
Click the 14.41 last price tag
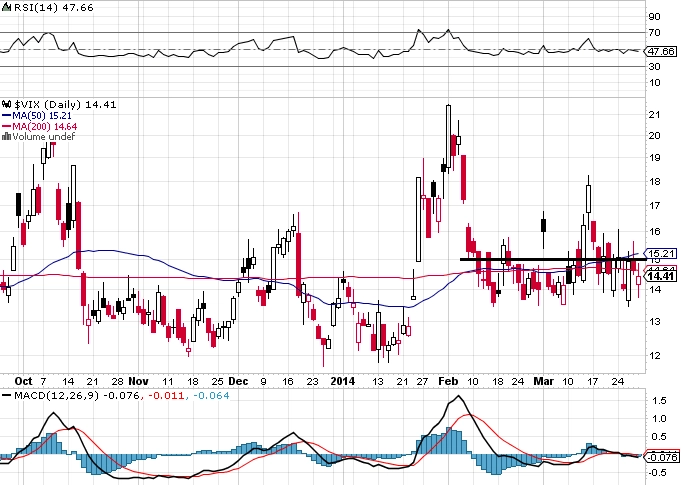click(661, 276)
